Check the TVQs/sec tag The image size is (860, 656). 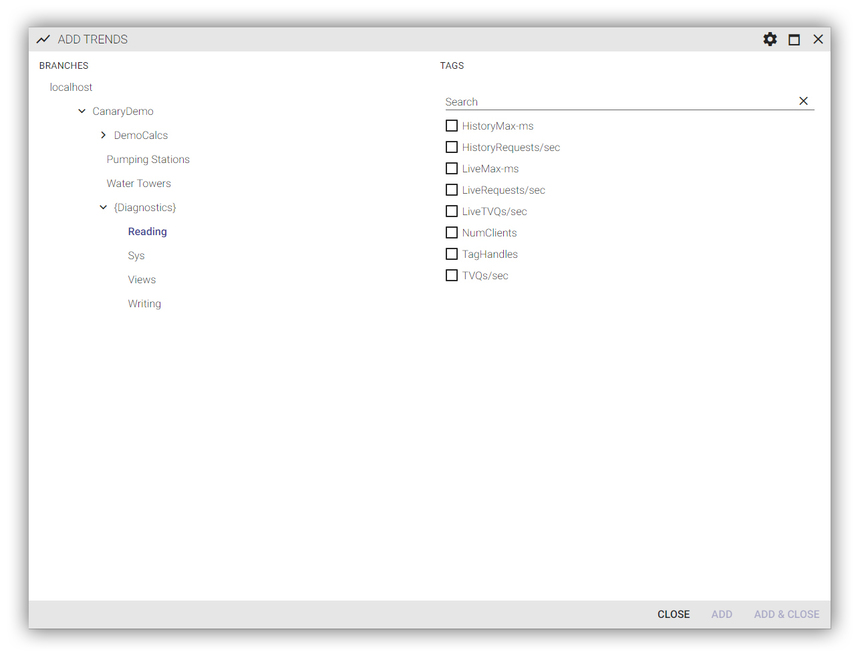point(451,275)
